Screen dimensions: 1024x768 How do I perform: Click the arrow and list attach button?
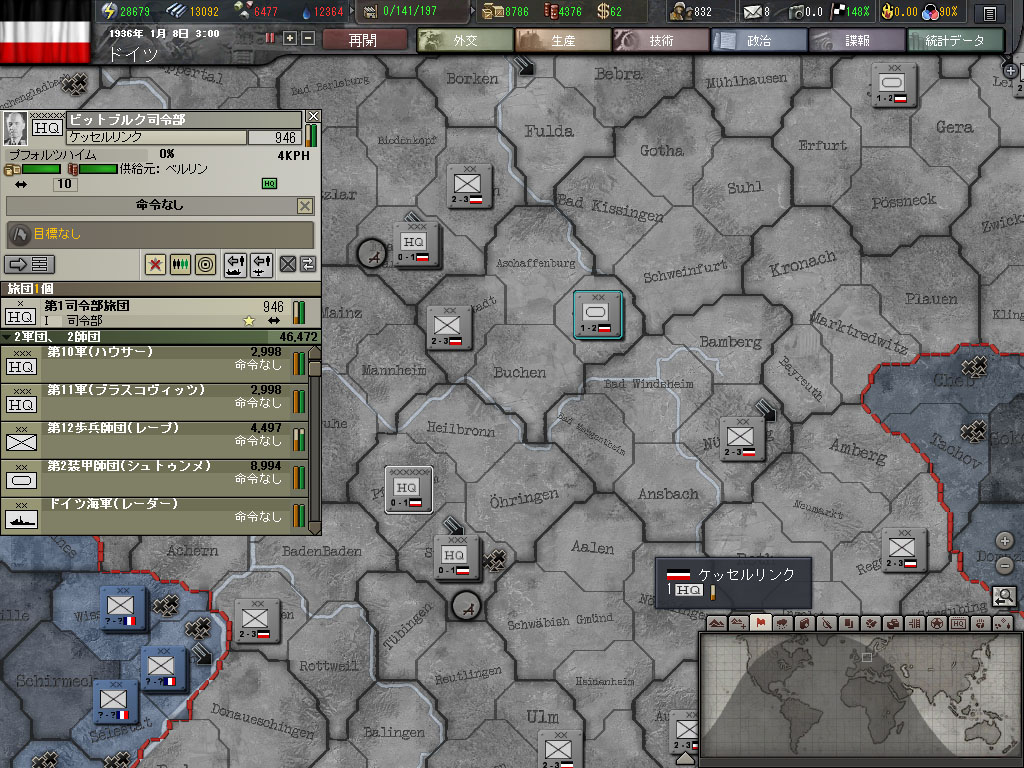click(29, 264)
